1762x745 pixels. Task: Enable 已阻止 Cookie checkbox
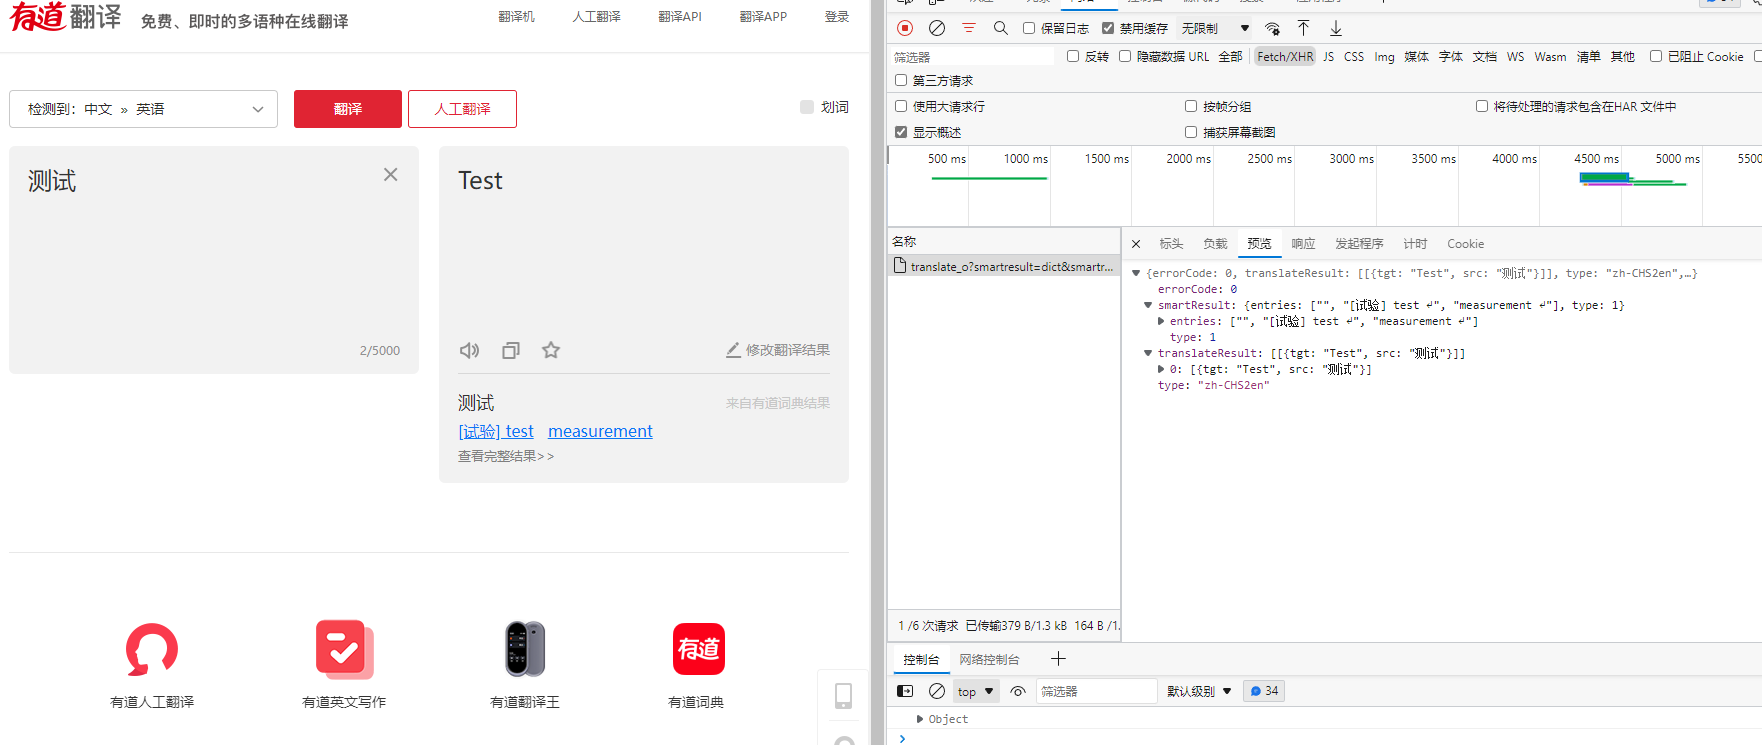point(1656,56)
